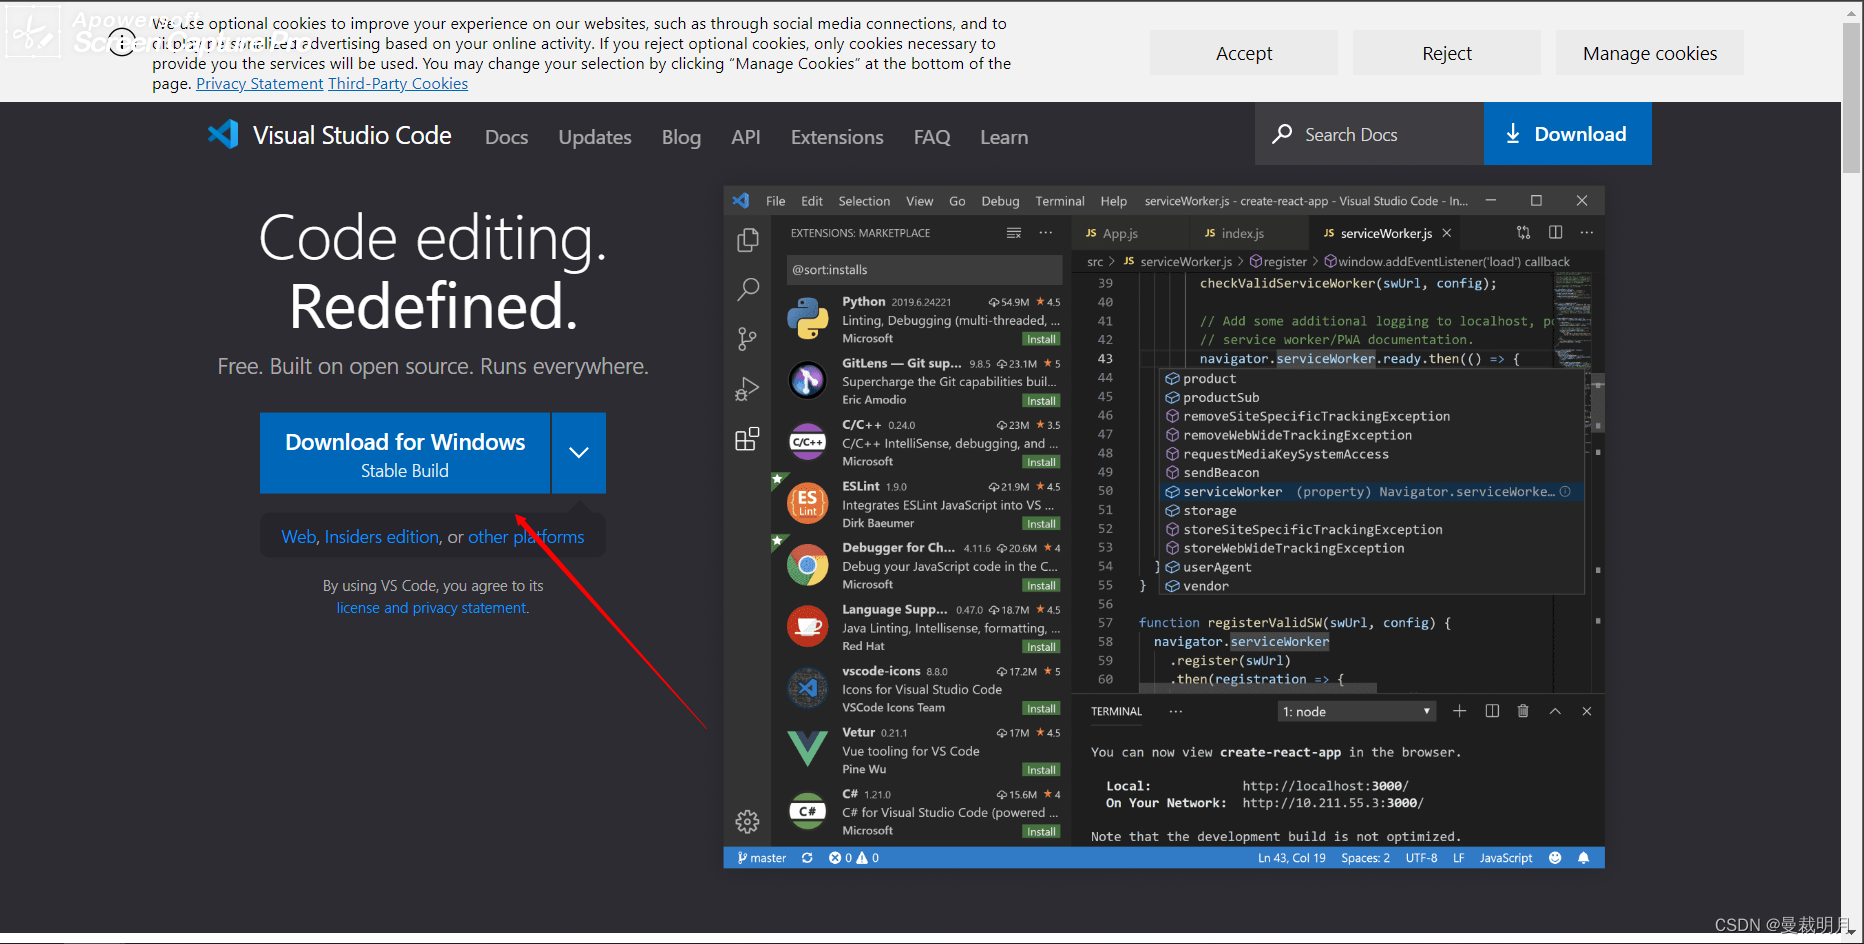The image size is (1864, 944).
Task: Click the master branch indicator
Action: tap(762, 858)
